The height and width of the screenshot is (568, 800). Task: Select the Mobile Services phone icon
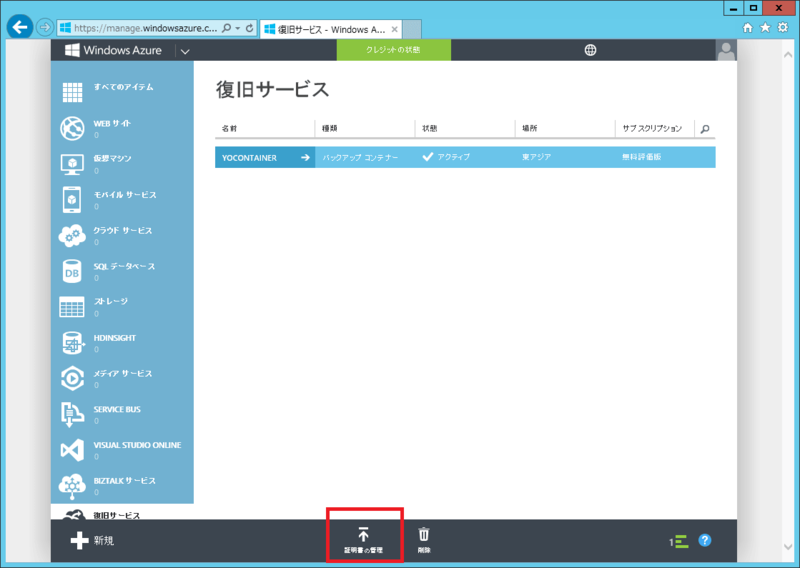point(72,200)
